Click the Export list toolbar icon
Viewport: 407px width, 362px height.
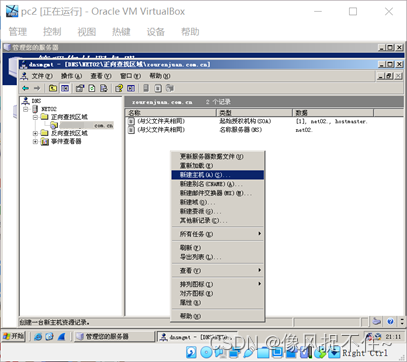point(104,88)
